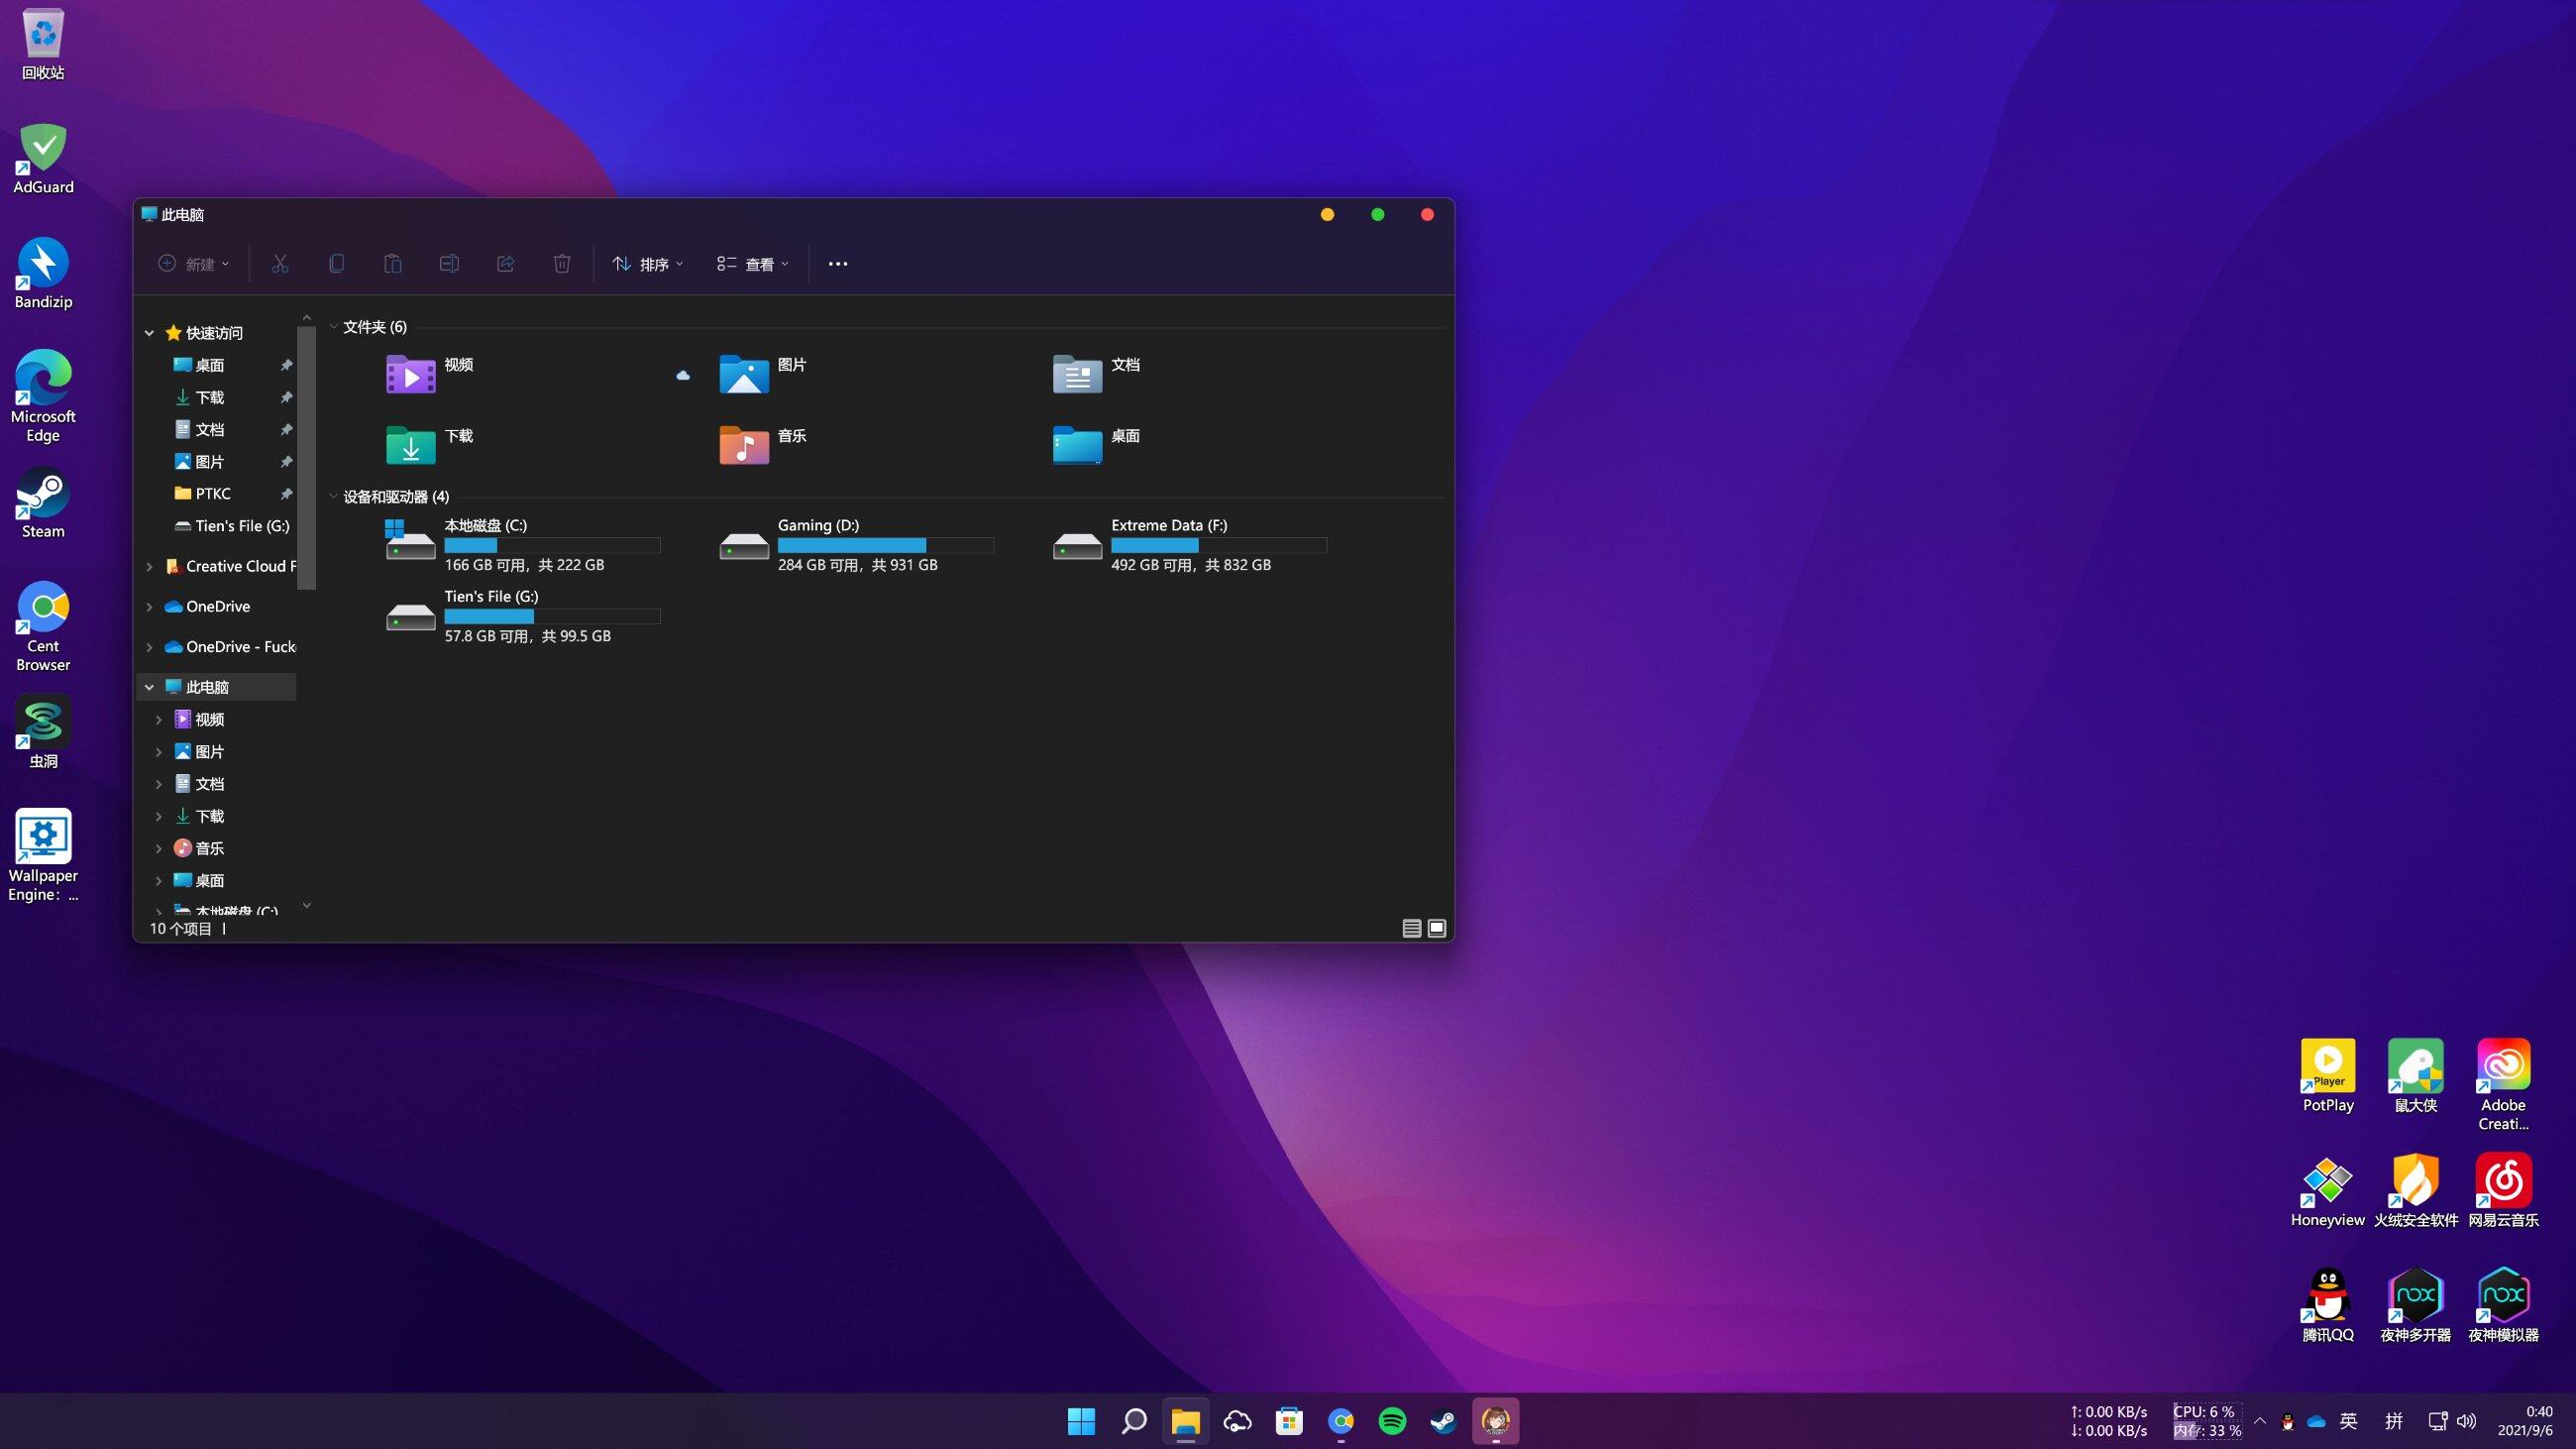
Task: Open the three-dot See more menu
Action: coord(838,264)
